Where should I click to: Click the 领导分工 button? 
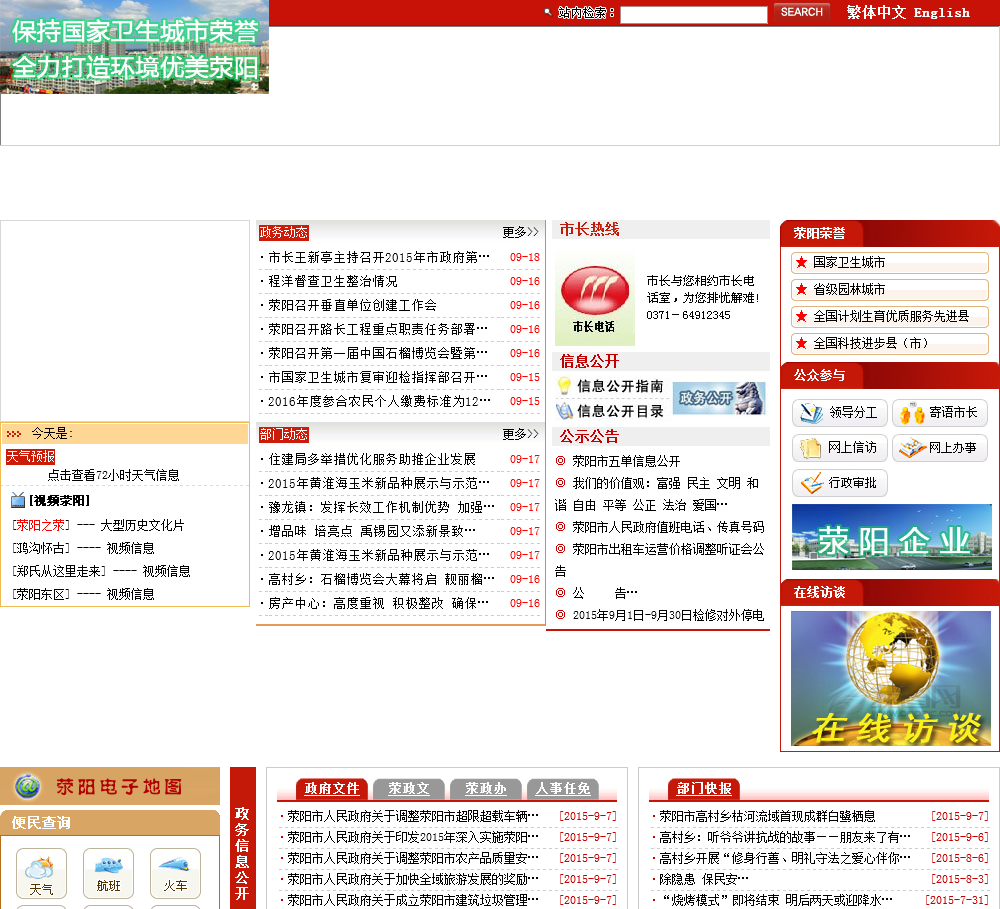839,413
